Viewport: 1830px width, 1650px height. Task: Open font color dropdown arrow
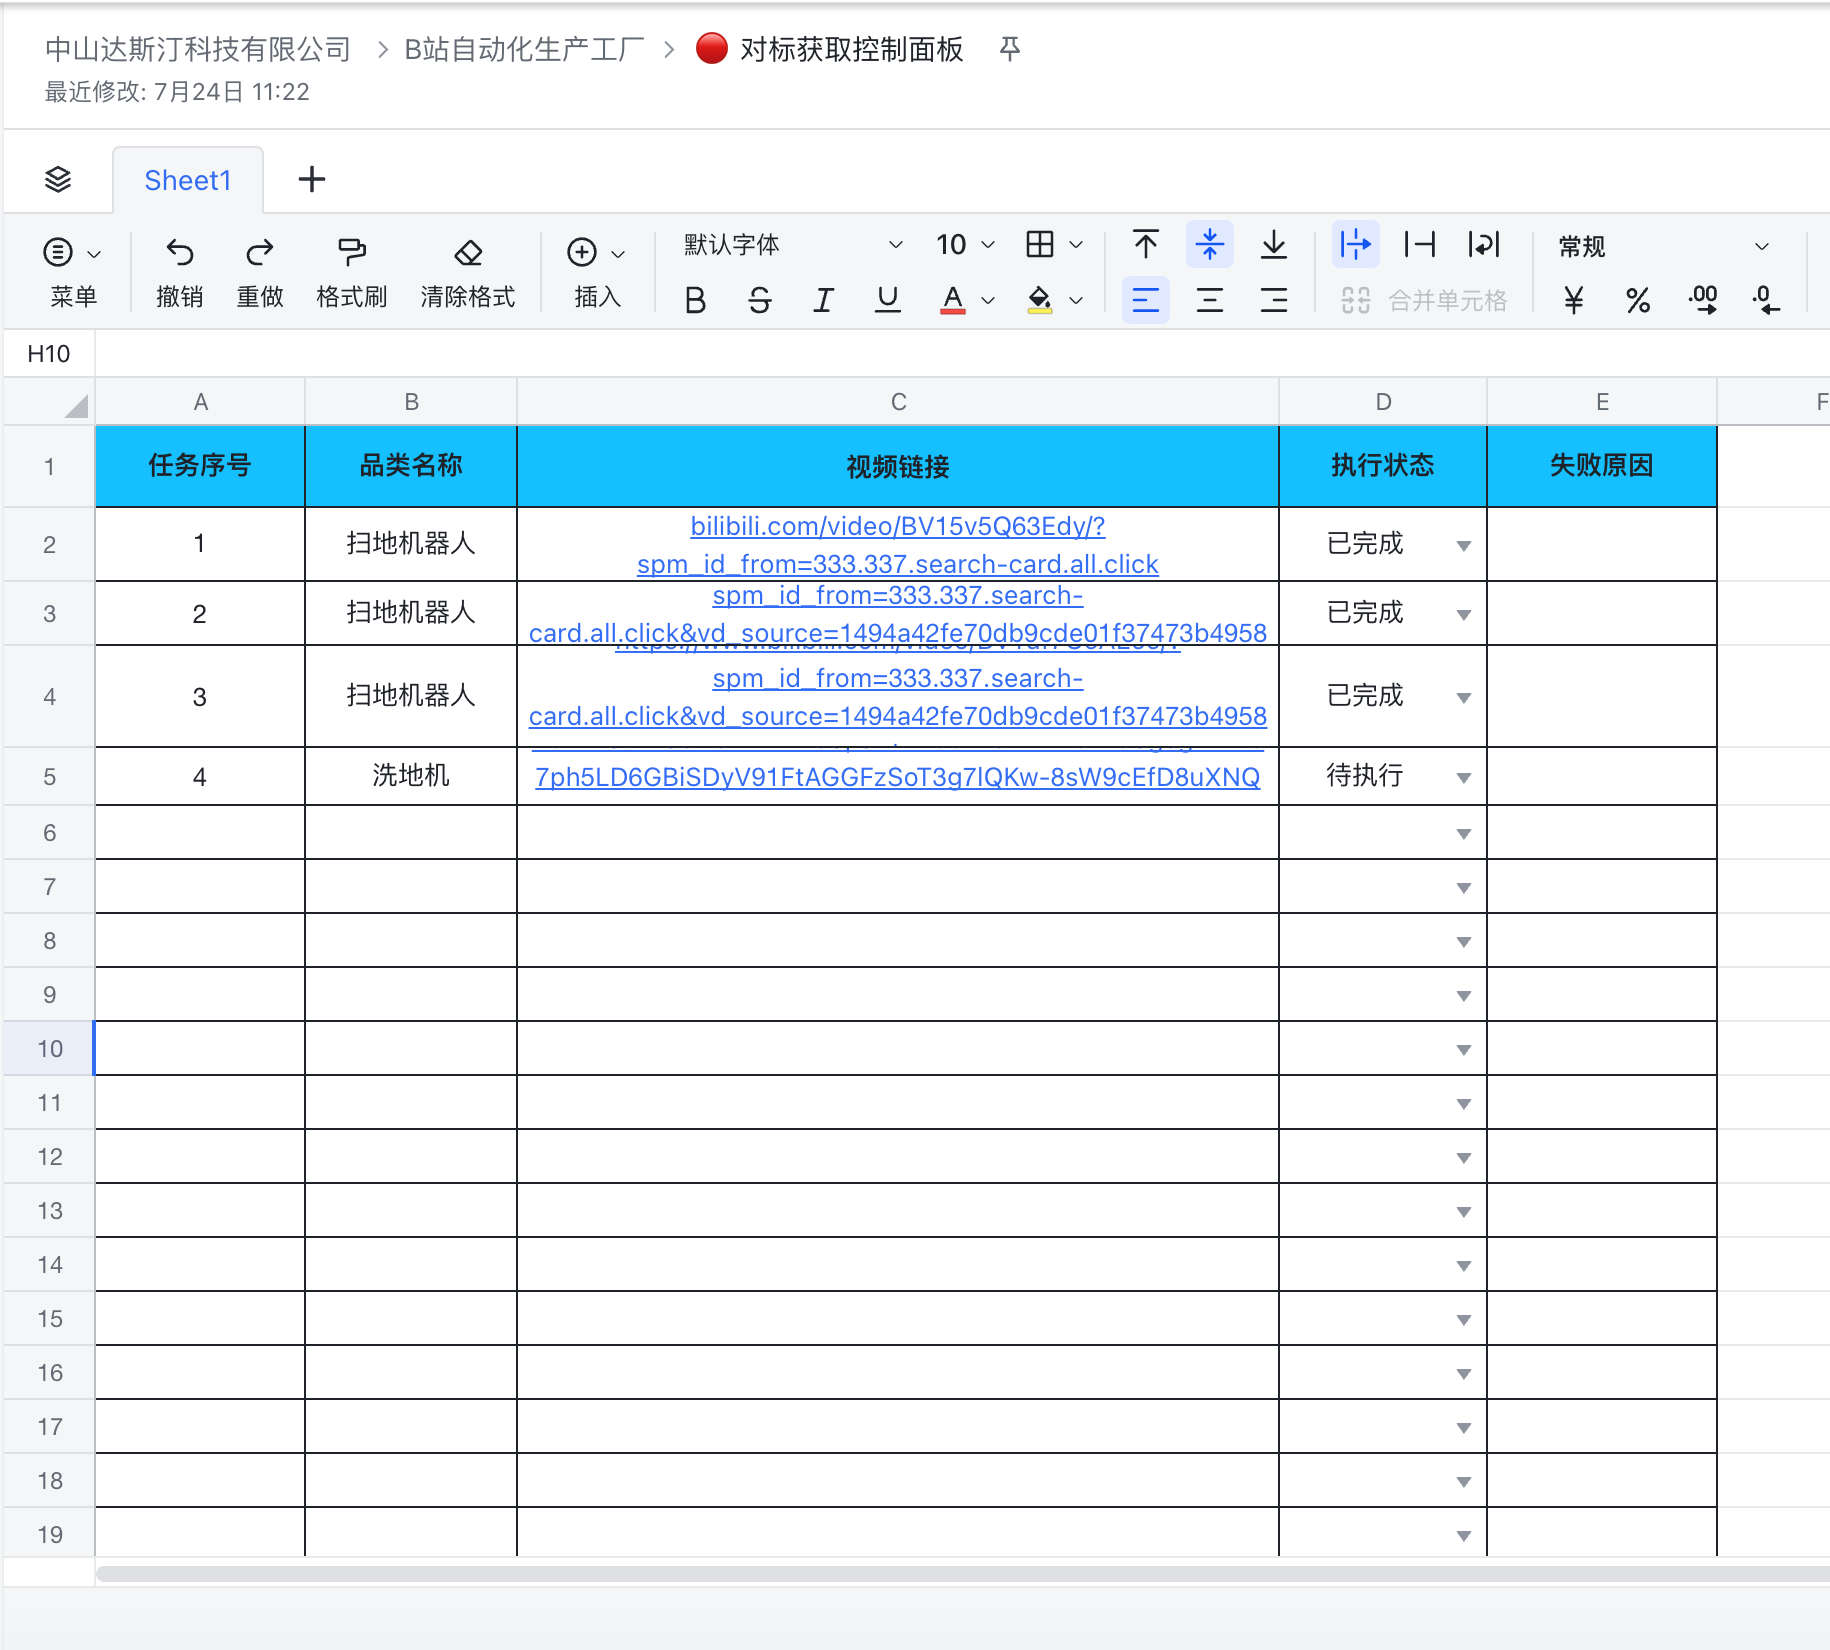pos(988,300)
